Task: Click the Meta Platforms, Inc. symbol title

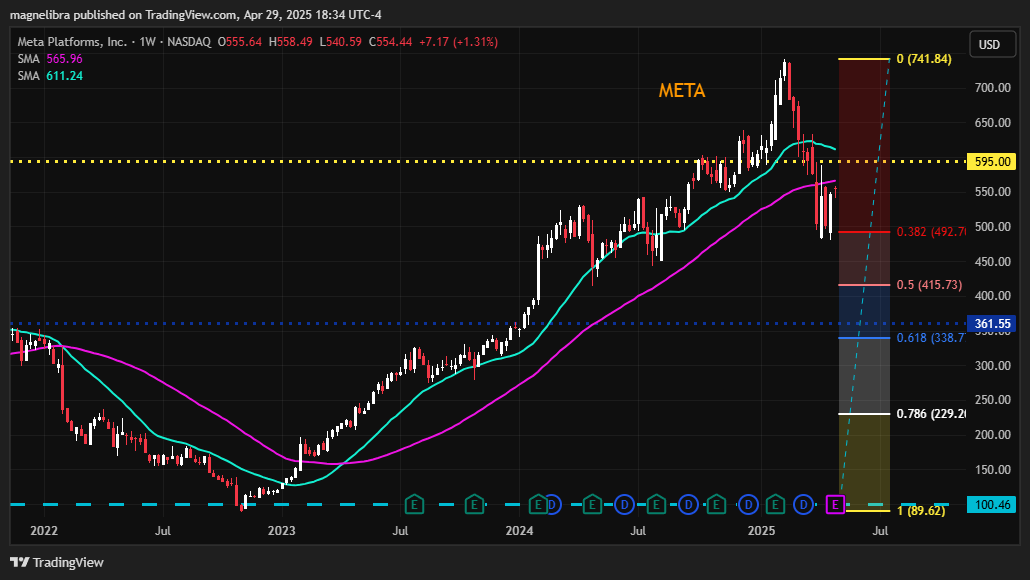Action: click(72, 42)
